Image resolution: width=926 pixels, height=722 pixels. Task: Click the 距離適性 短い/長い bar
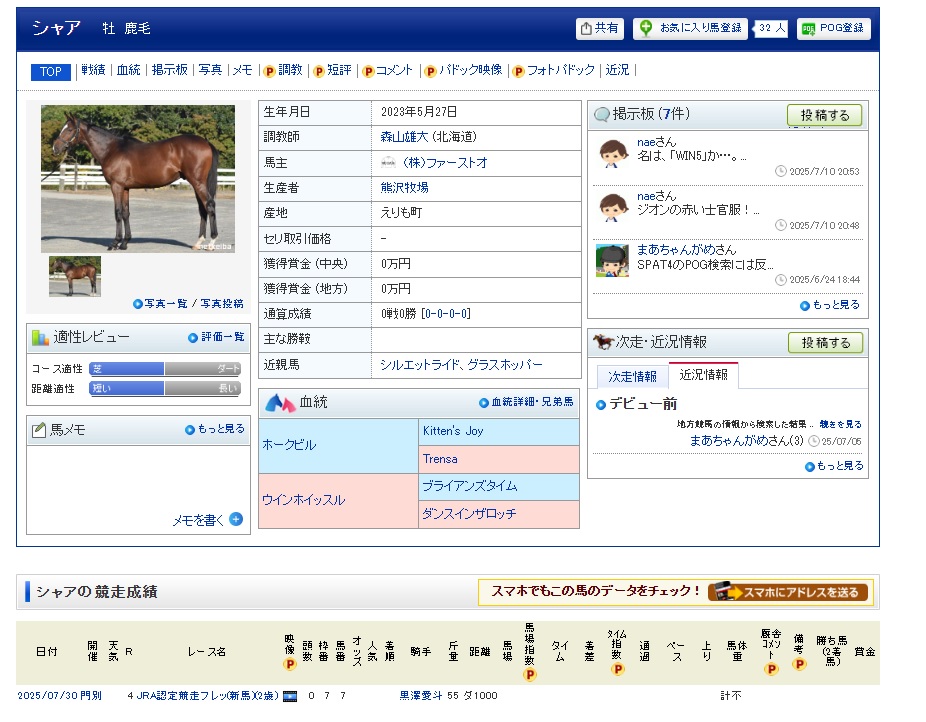tap(165, 388)
